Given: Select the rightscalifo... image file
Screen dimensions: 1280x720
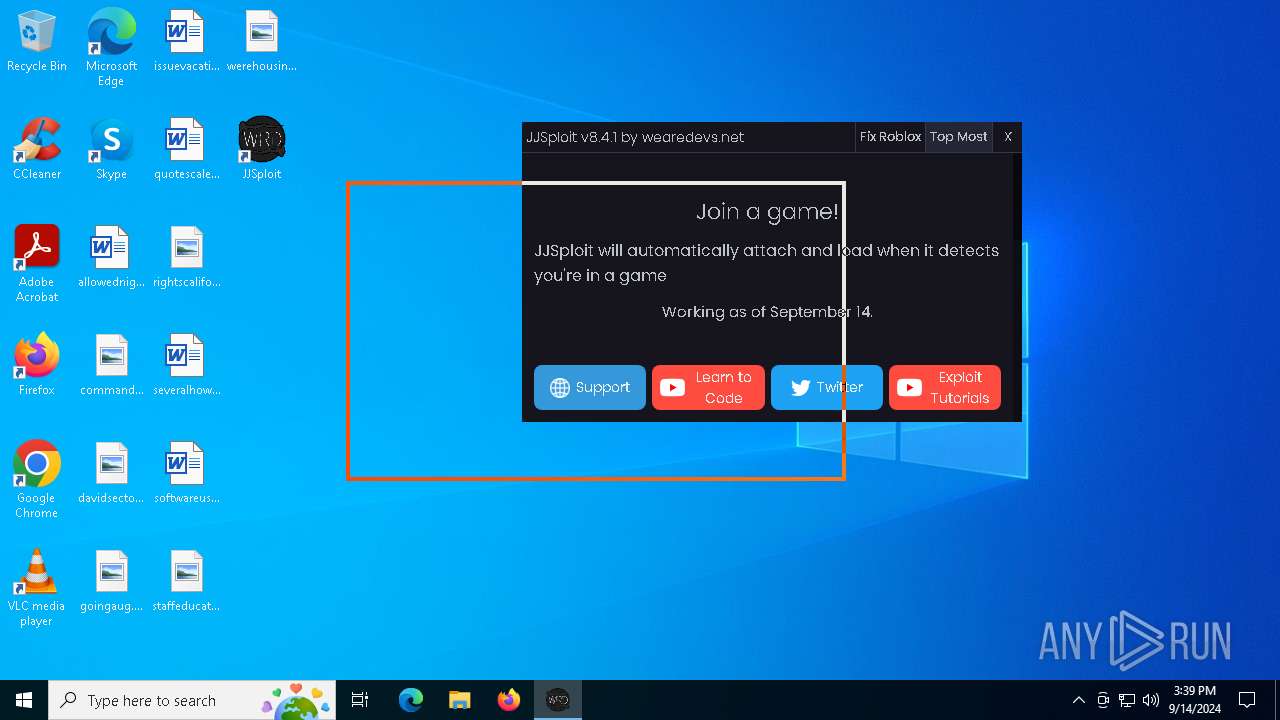Looking at the screenshot, I should tap(186, 258).
